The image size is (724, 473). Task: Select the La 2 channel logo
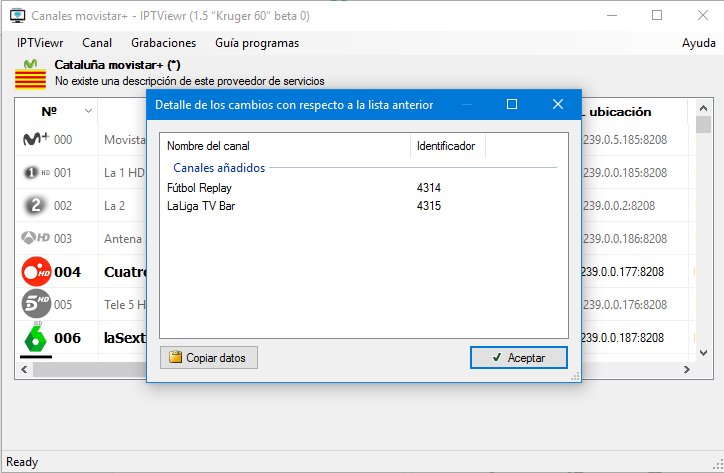pos(35,205)
